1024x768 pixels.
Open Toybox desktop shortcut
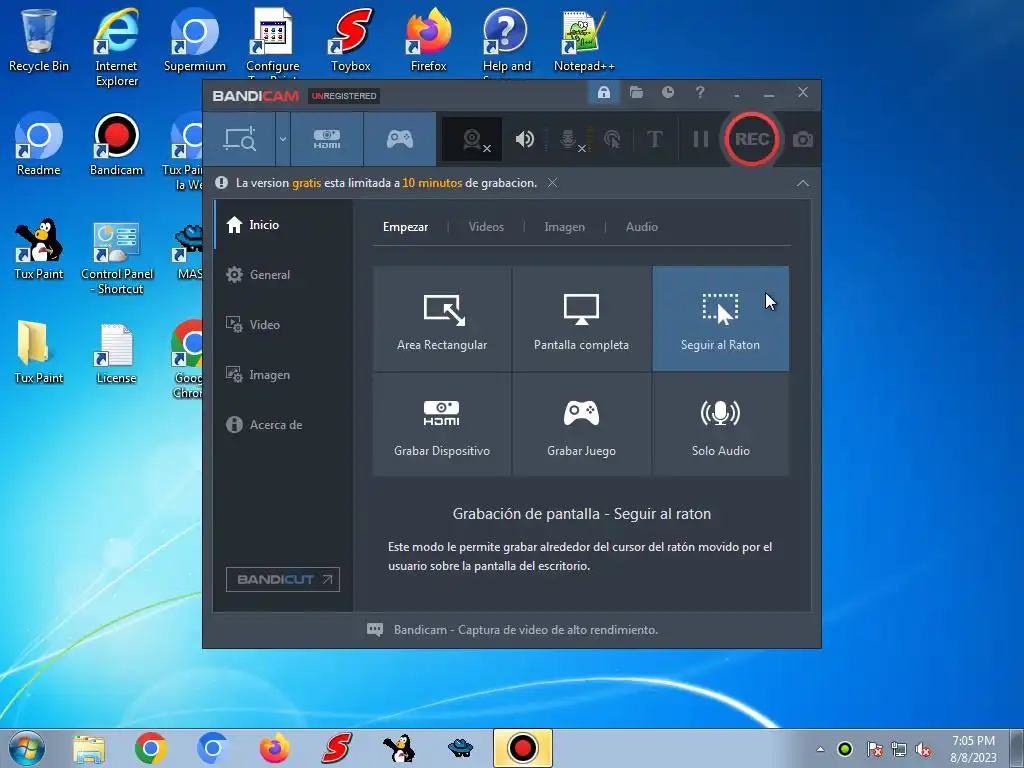[x=351, y=40]
